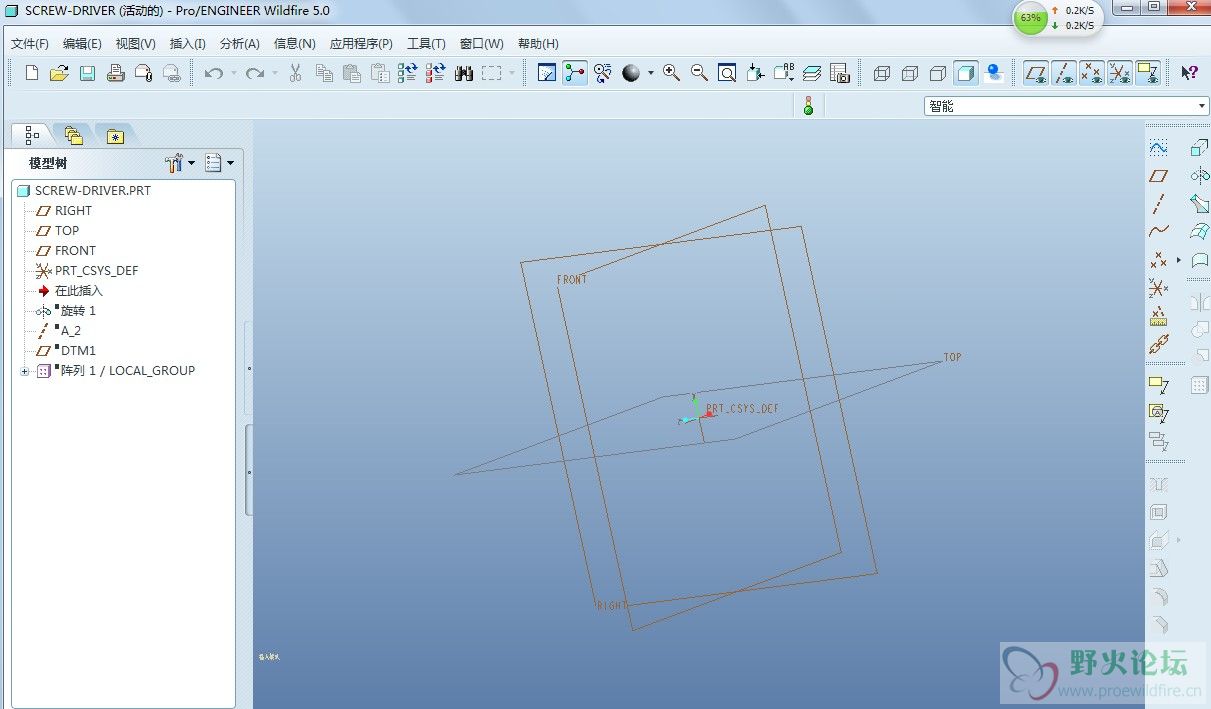Toggle coordinate systems display

click(x=1120, y=73)
